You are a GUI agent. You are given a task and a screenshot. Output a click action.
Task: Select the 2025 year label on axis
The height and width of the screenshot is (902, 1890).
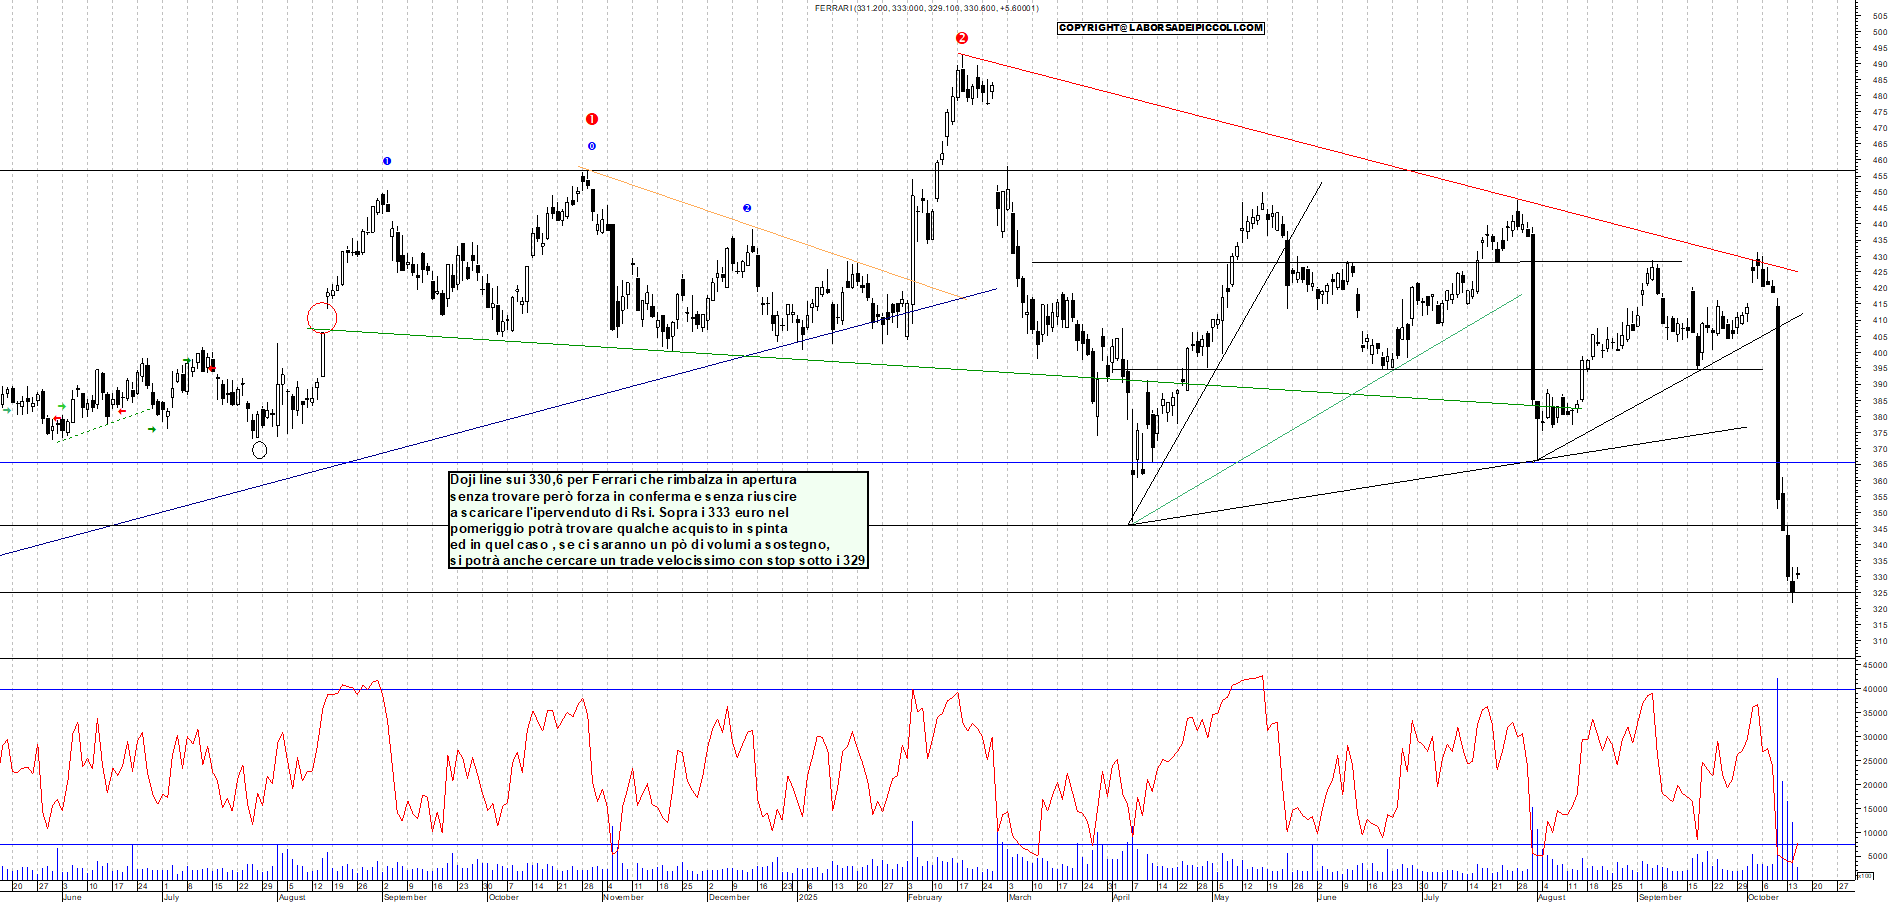[x=808, y=897]
